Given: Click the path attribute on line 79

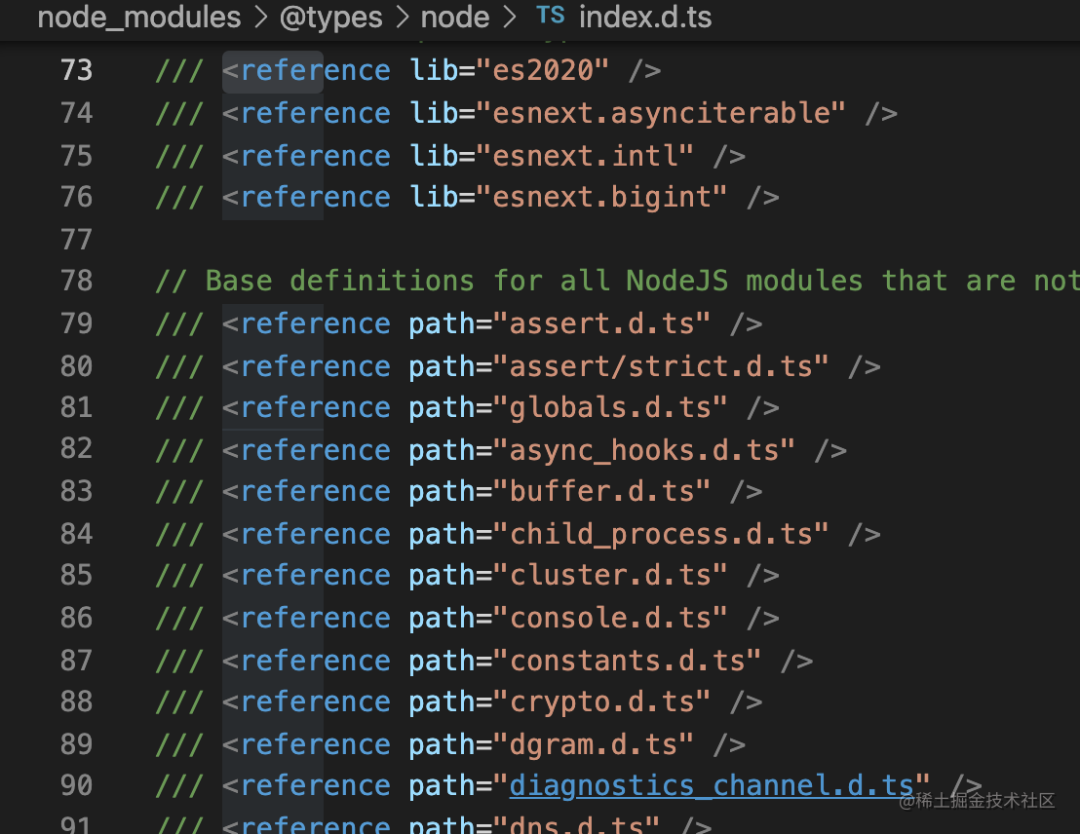Looking at the screenshot, I should pos(442,324).
